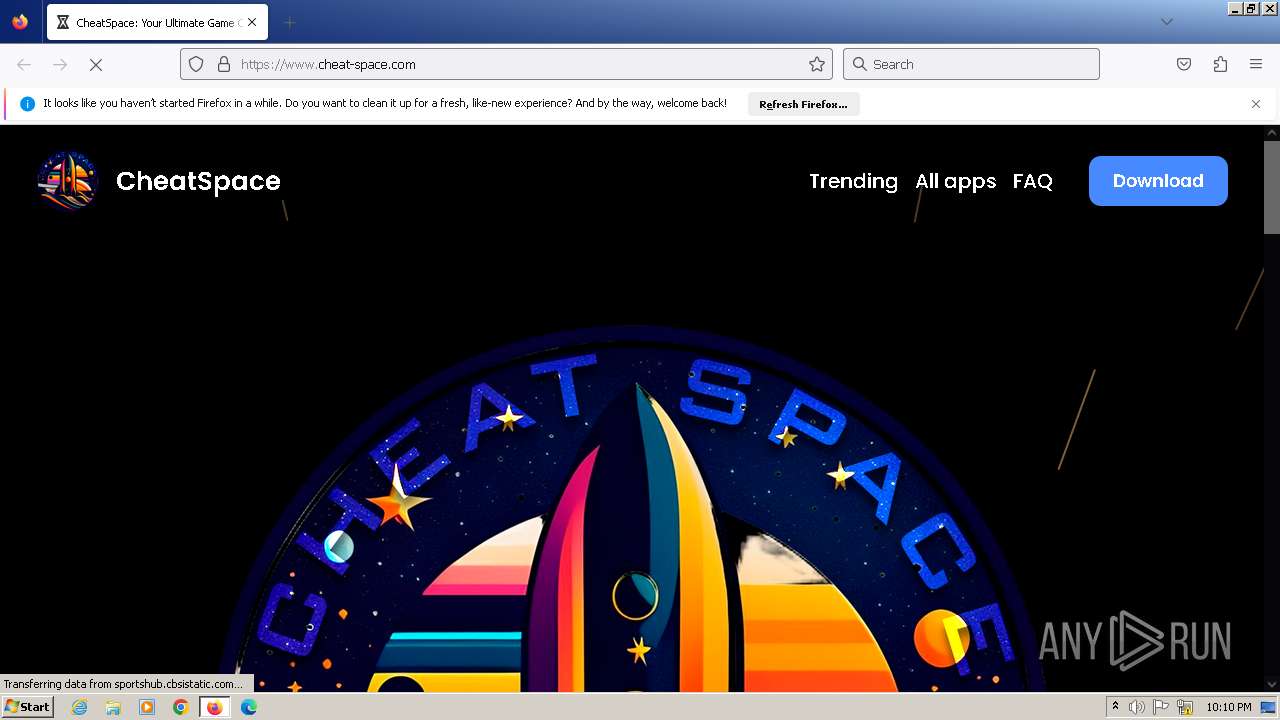The image size is (1280, 720).
Task: Minimize the Firefox window
Action: [1234, 8]
